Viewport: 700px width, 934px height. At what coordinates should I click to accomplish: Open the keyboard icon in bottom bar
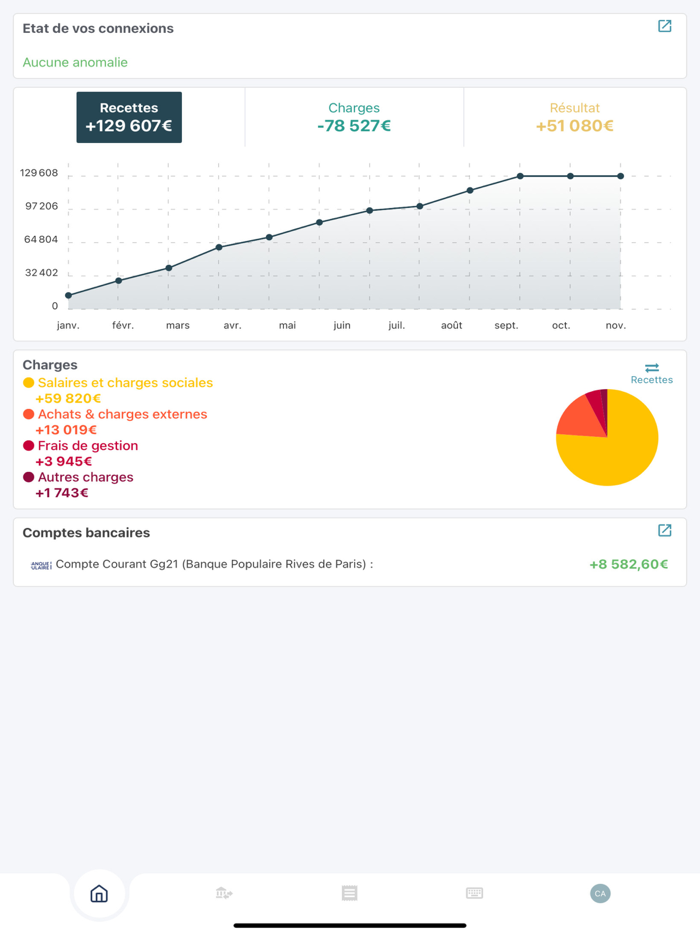click(x=474, y=893)
